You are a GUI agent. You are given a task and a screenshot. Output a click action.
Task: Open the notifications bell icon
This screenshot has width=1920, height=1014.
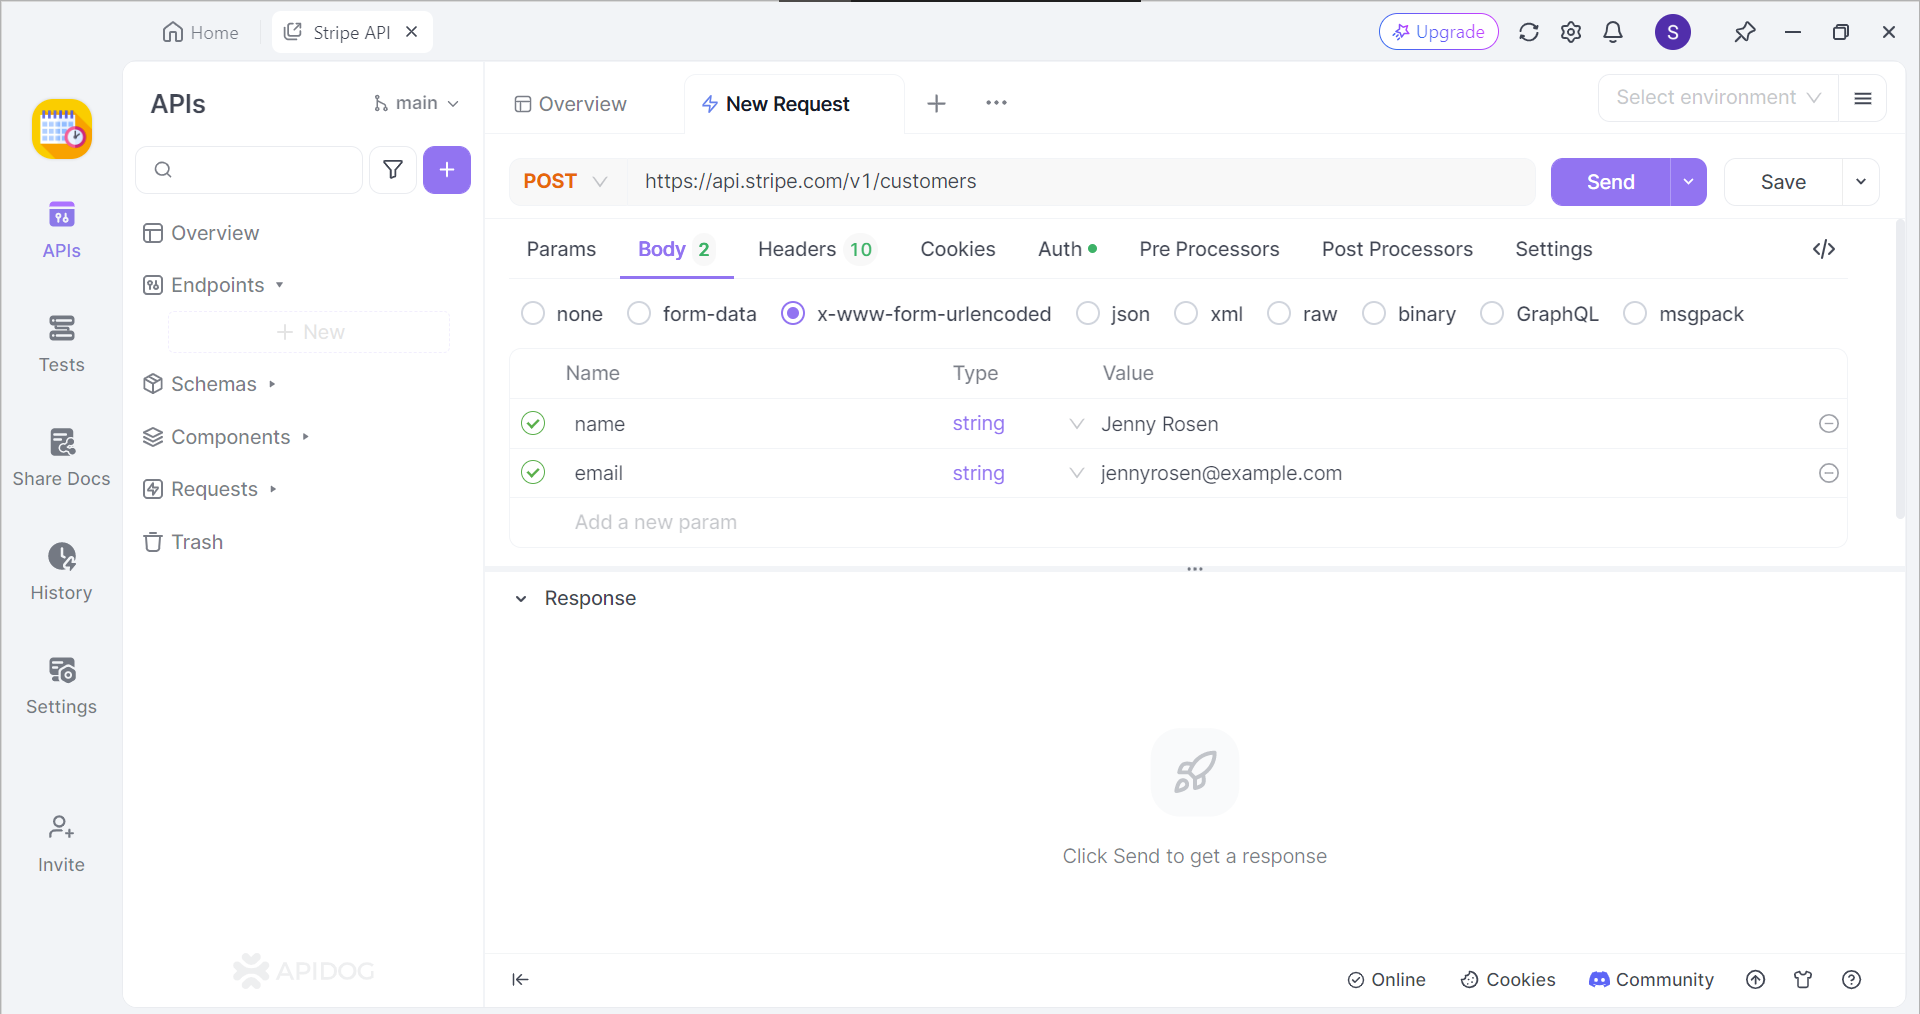coord(1613,32)
